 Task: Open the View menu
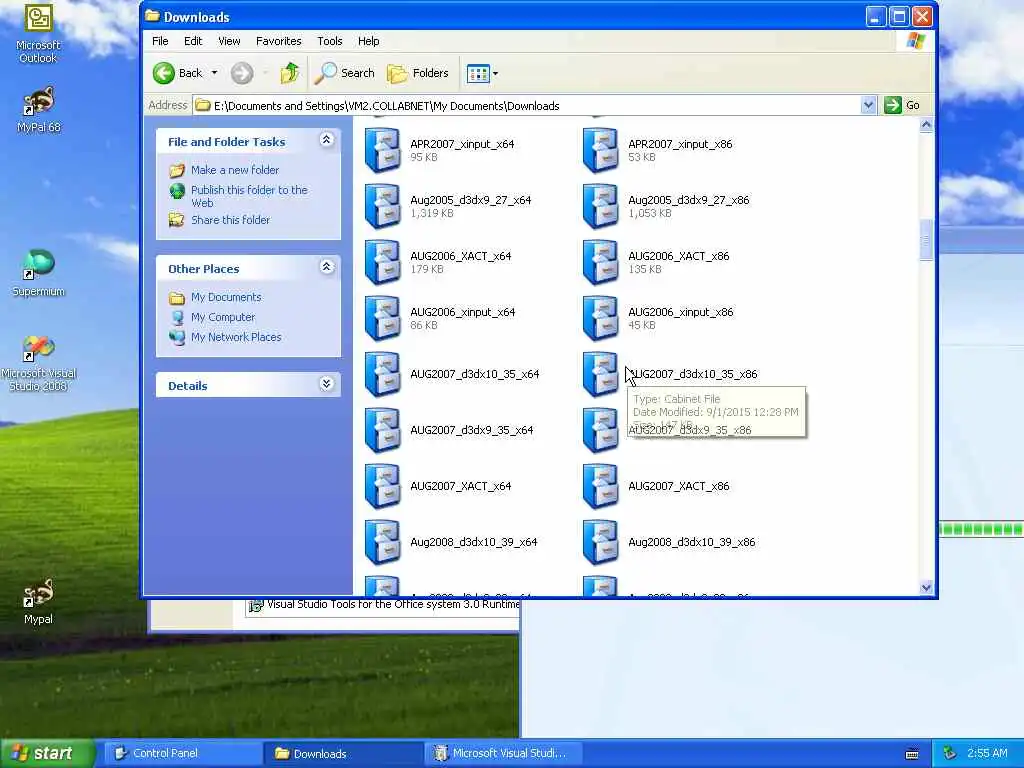coord(229,41)
